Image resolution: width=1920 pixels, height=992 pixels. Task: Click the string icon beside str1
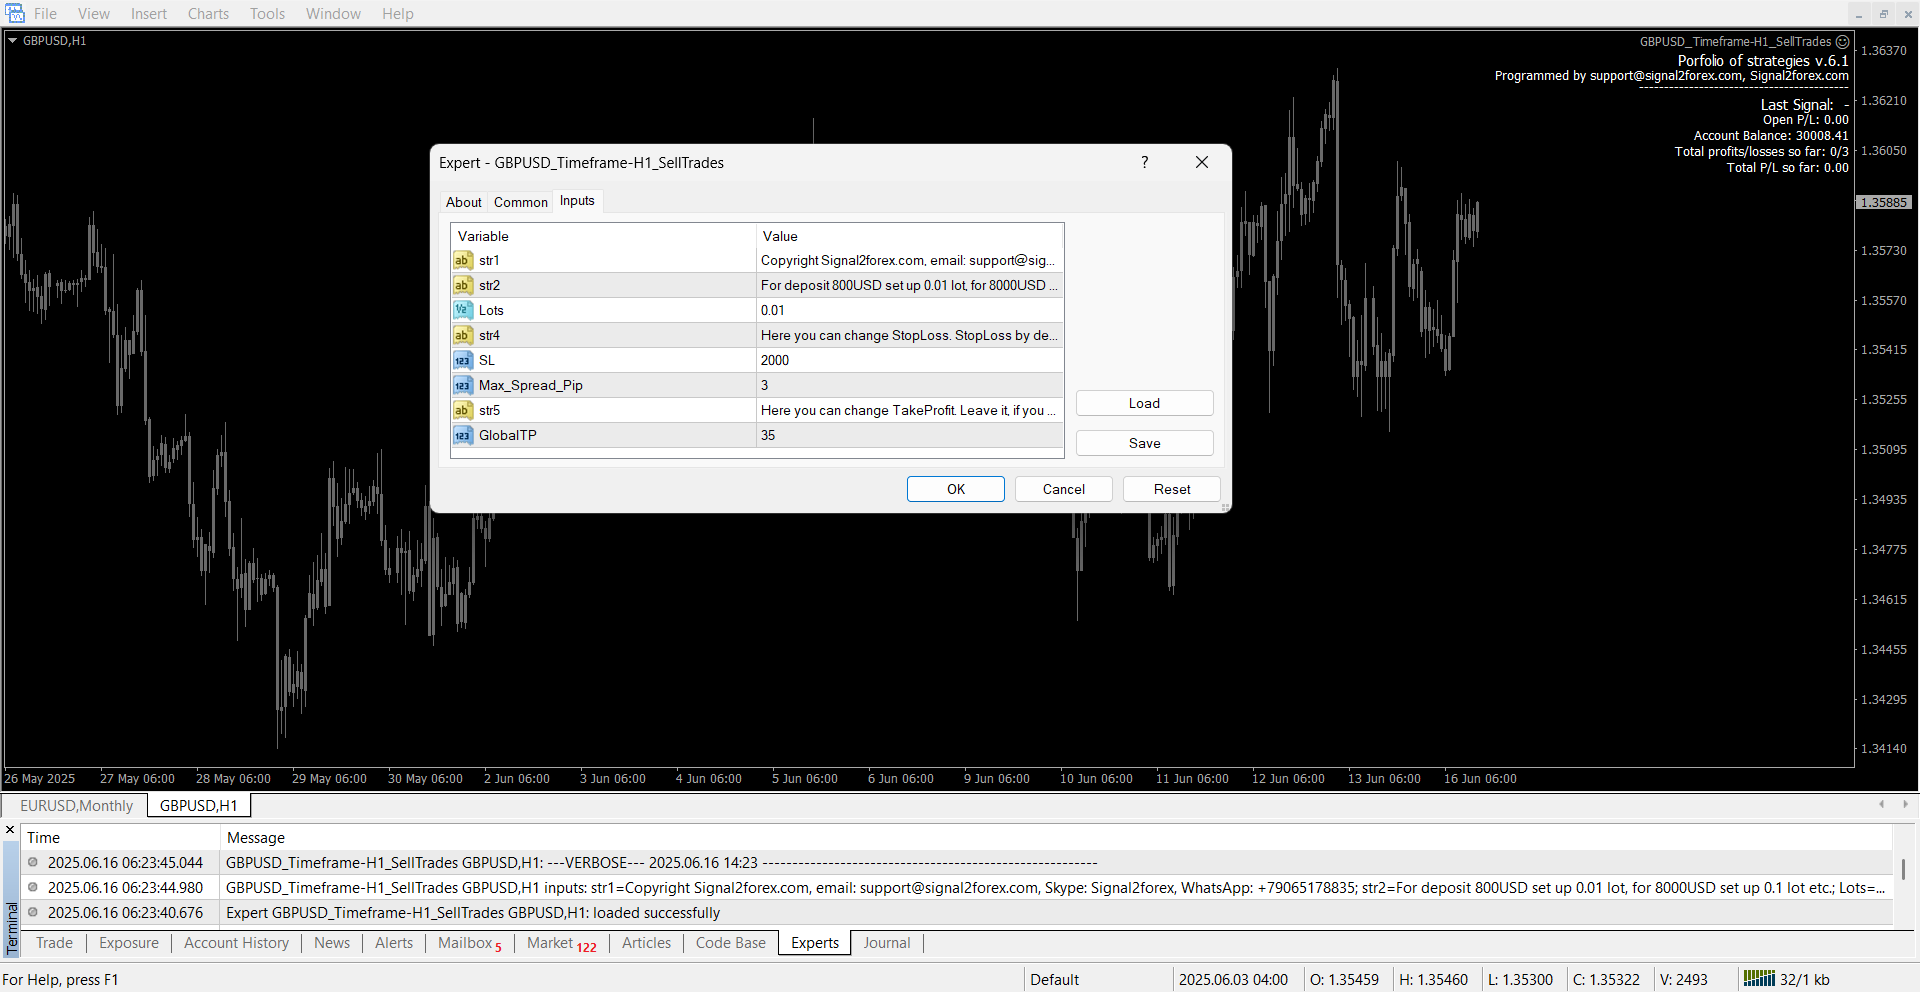point(462,260)
